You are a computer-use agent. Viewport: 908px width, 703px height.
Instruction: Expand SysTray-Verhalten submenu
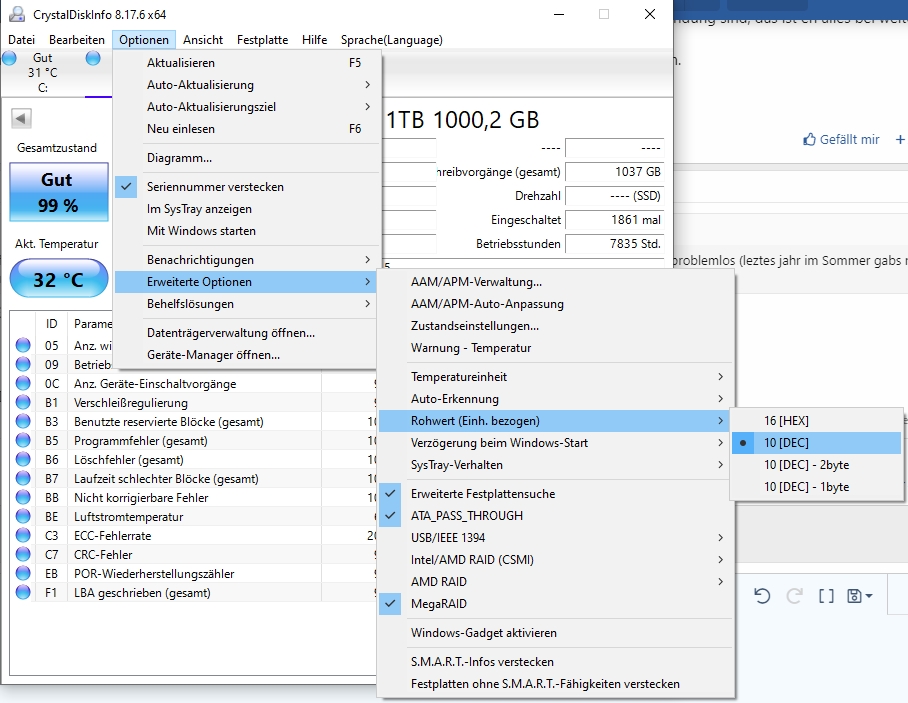pyautogui.click(x=555, y=464)
